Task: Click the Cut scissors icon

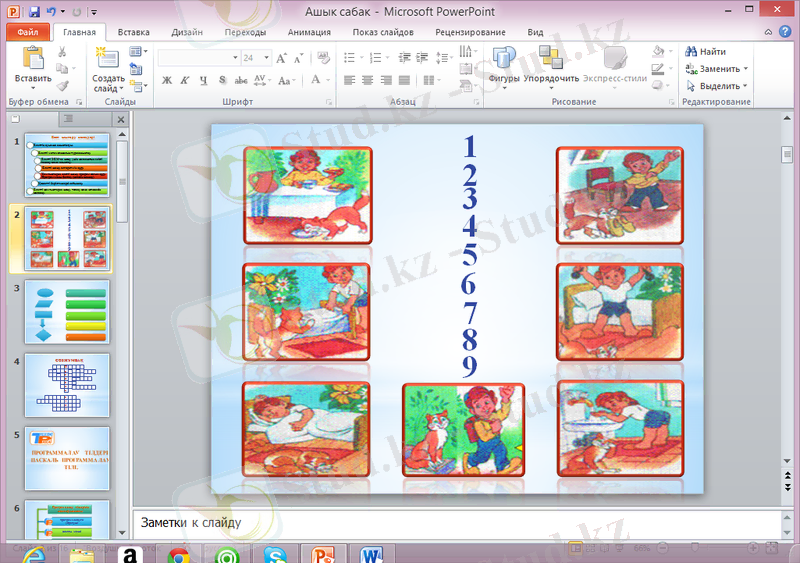Action: 62,52
